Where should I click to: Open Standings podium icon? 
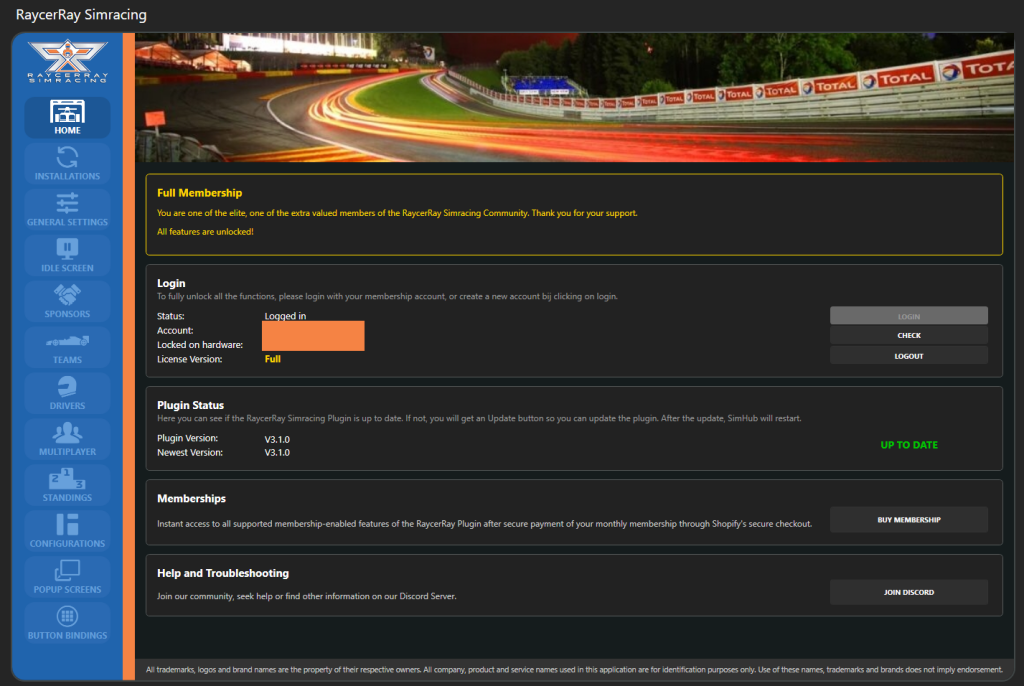coord(67,479)
